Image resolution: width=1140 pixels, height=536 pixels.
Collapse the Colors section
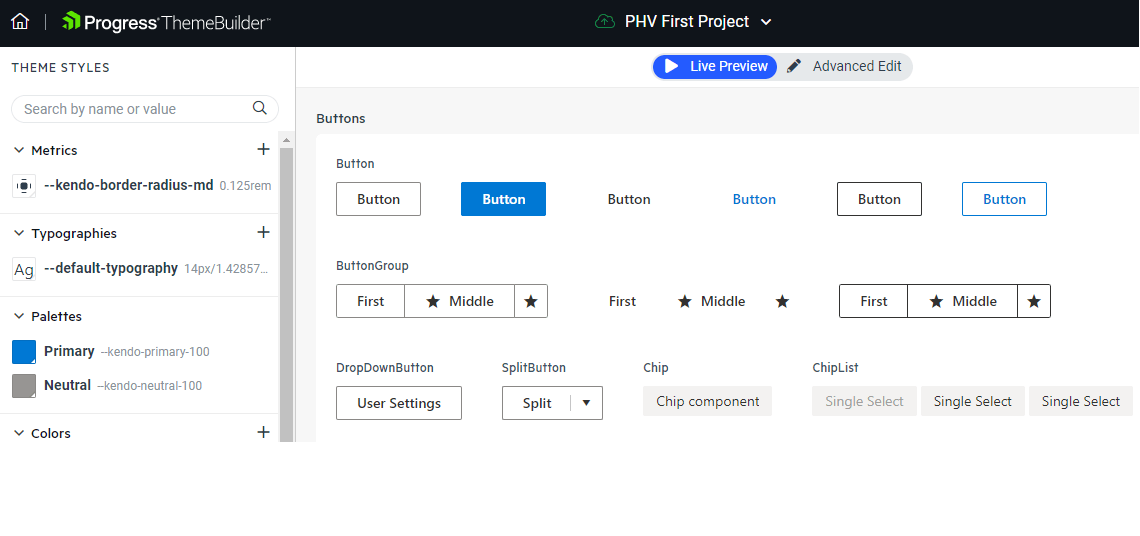[x=19, y=433]
